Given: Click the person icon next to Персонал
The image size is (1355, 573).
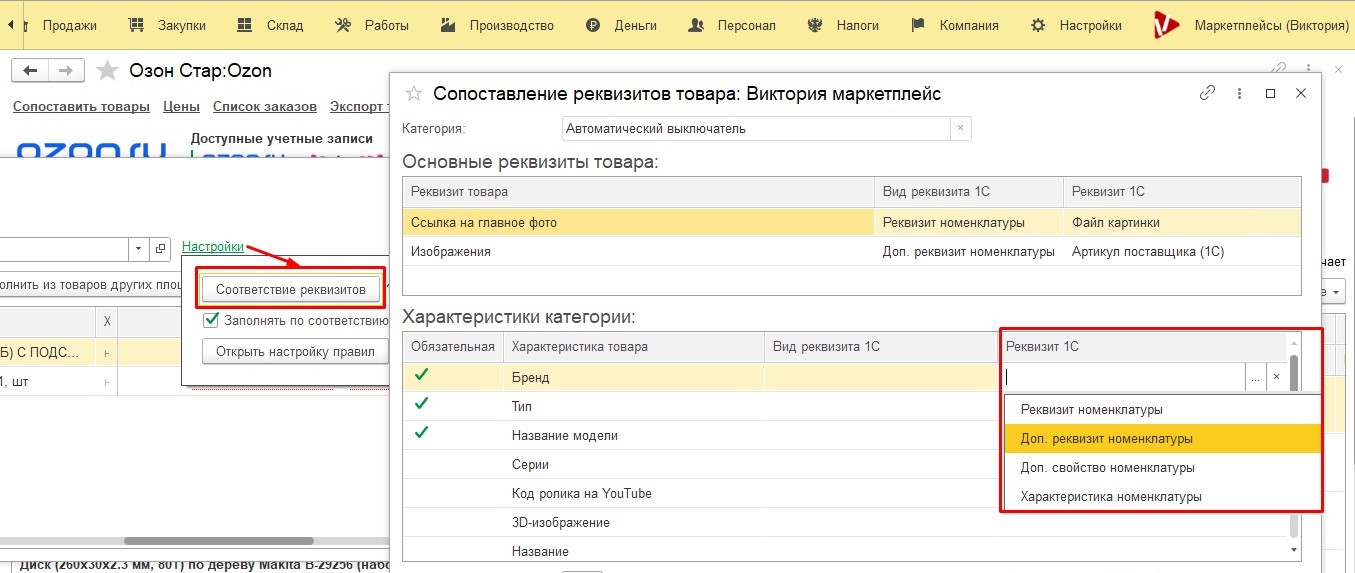Looking at the screenshot, I should 696,25.
